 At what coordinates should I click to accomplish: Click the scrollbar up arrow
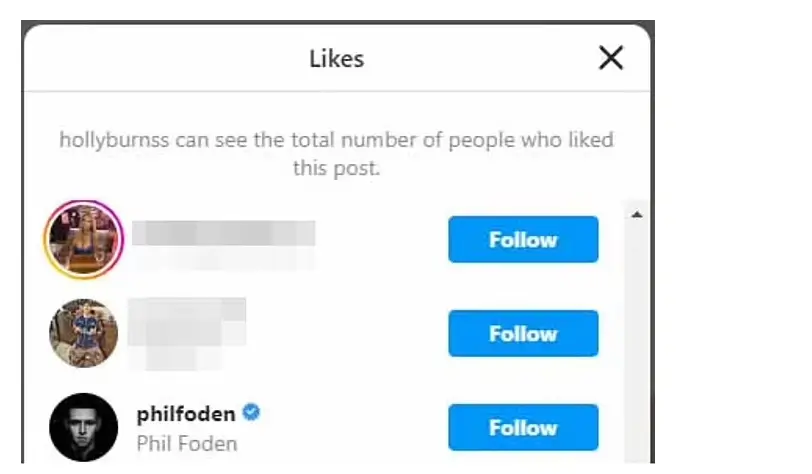637,214
